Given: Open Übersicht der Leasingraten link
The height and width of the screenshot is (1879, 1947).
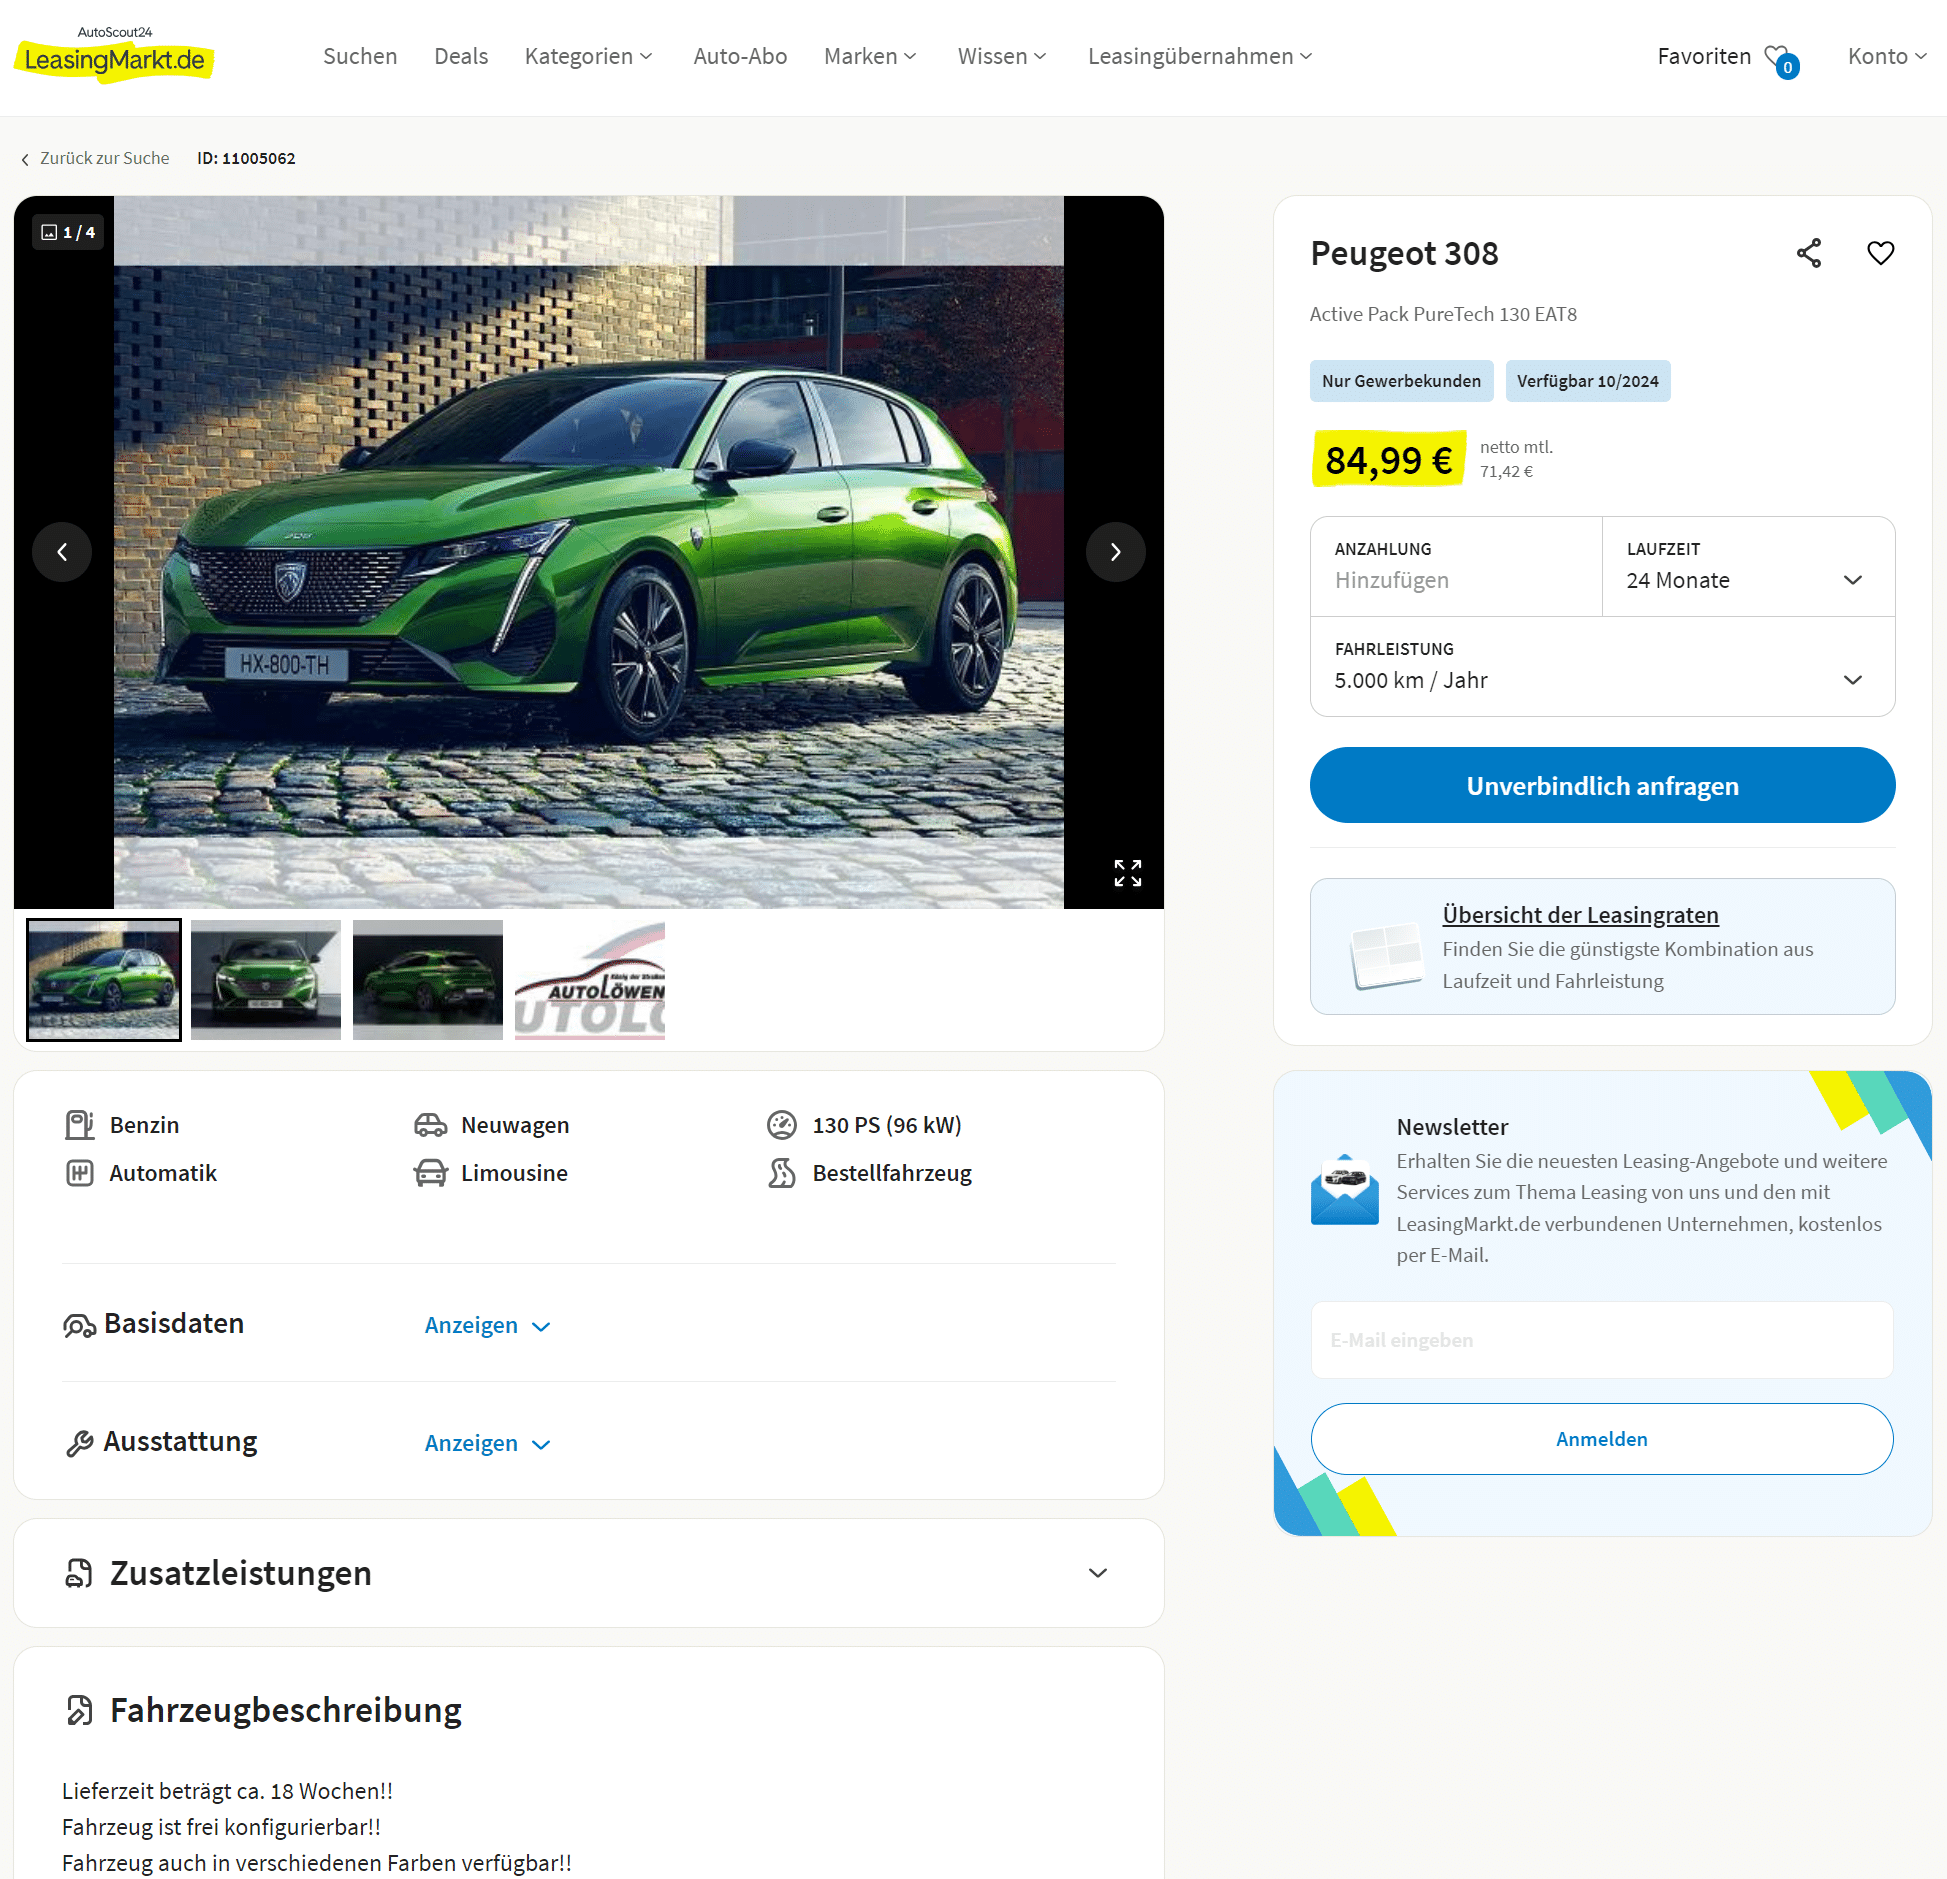Looking at the screenshot, I should 1580,915.
